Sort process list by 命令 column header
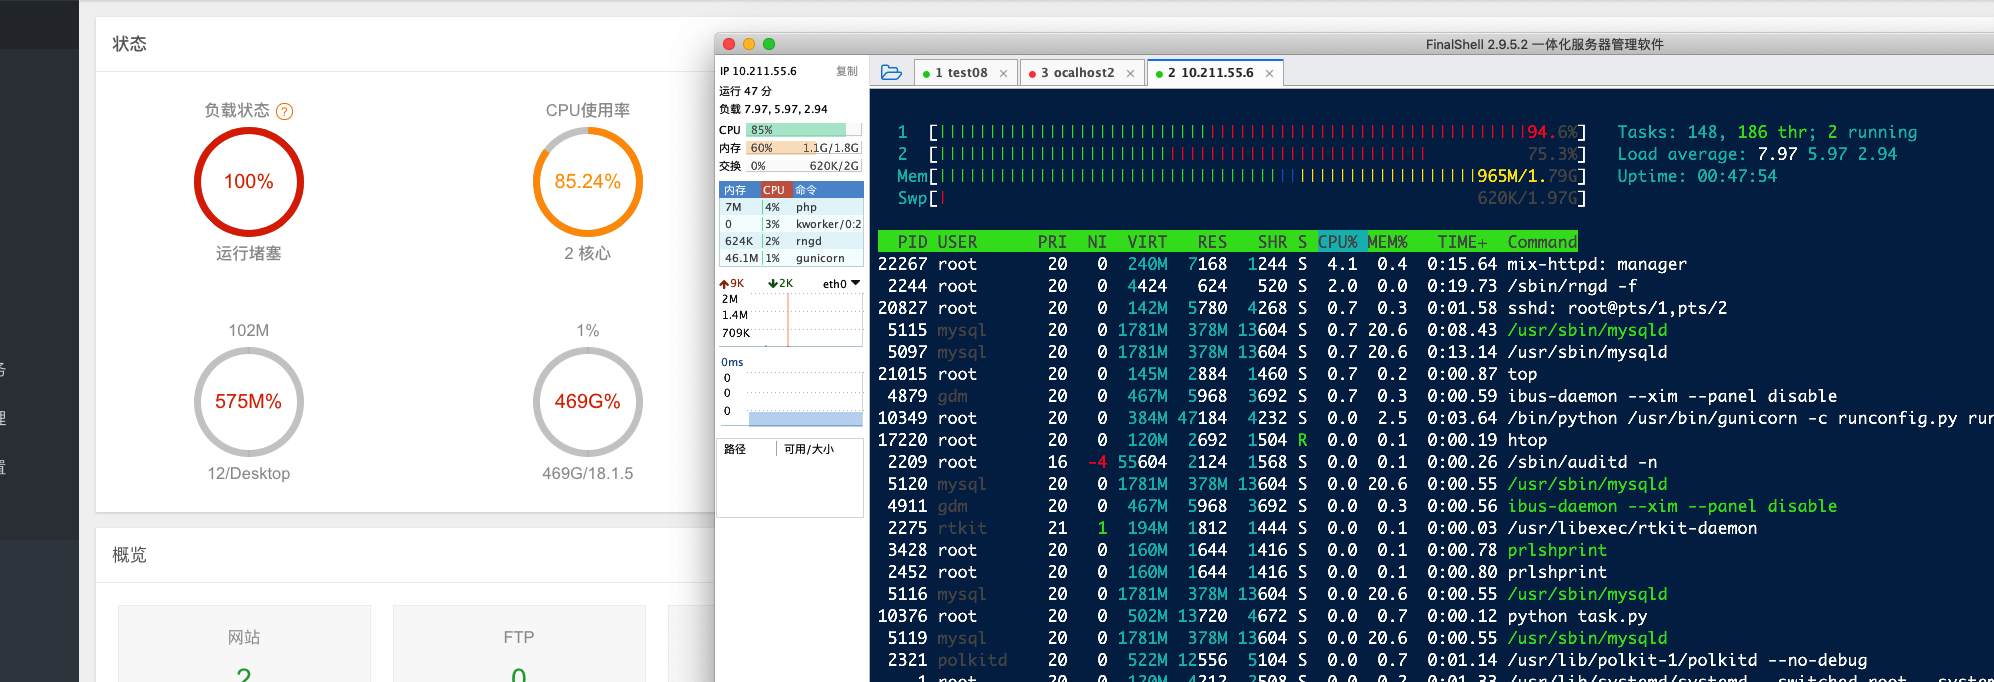1994x682 pixels. pyautogui.click(x=828, y=190)
